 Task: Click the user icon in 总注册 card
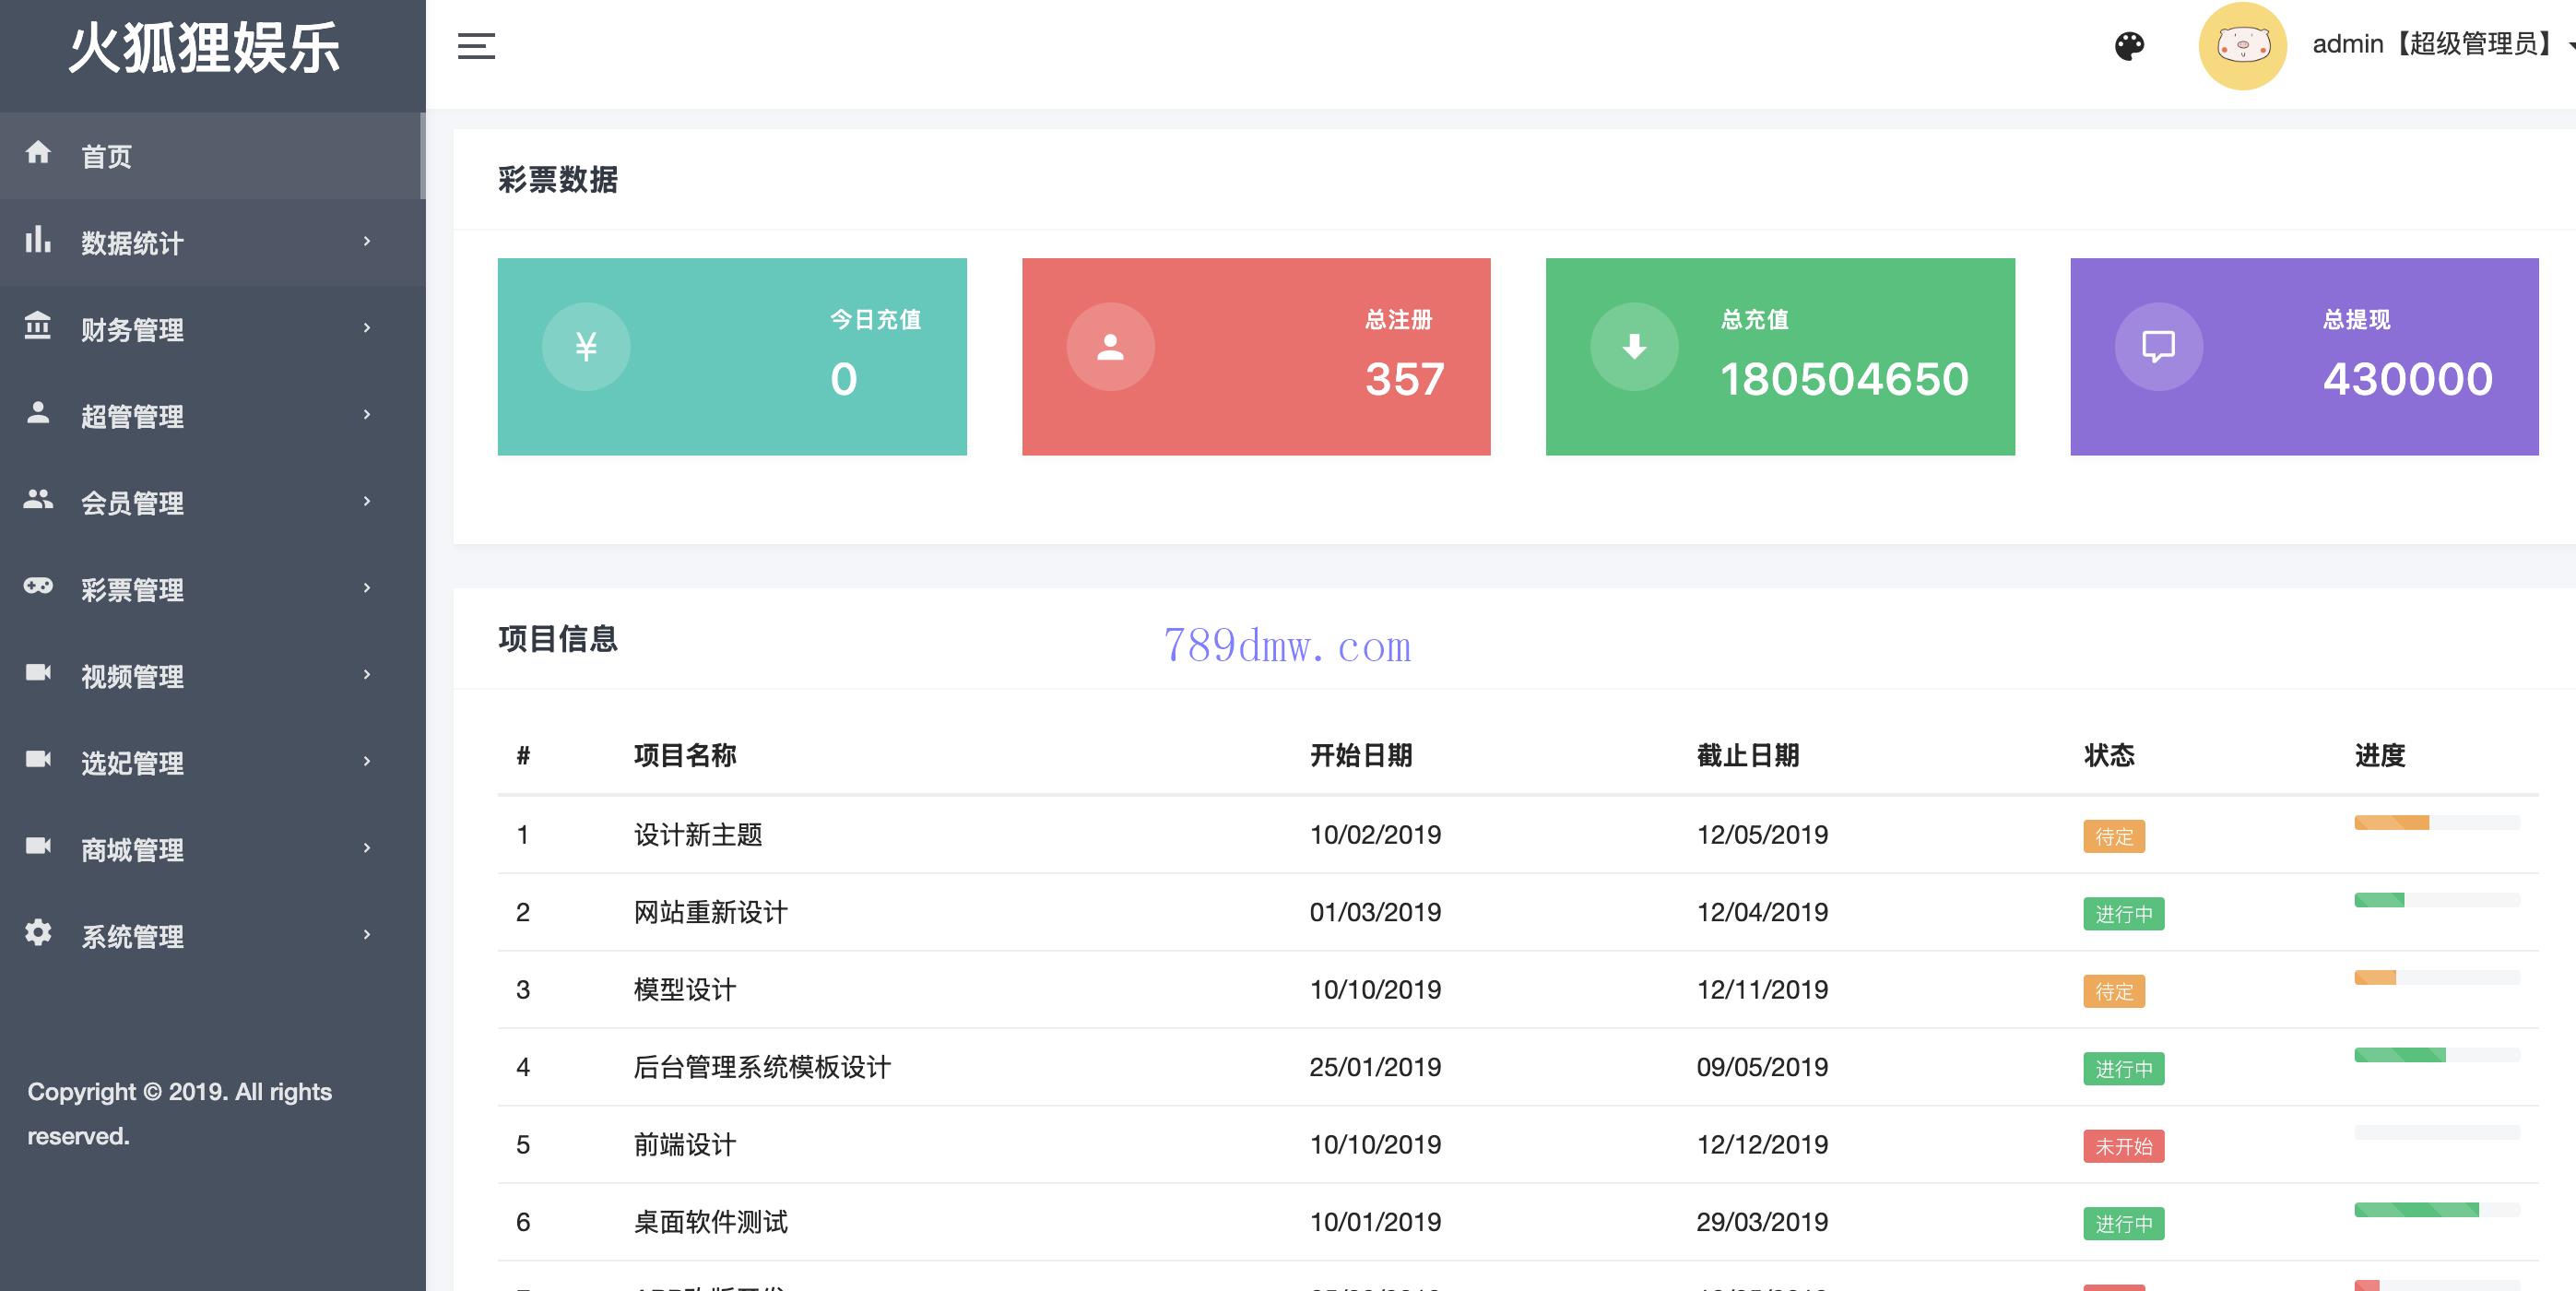tap(1110, 347)
